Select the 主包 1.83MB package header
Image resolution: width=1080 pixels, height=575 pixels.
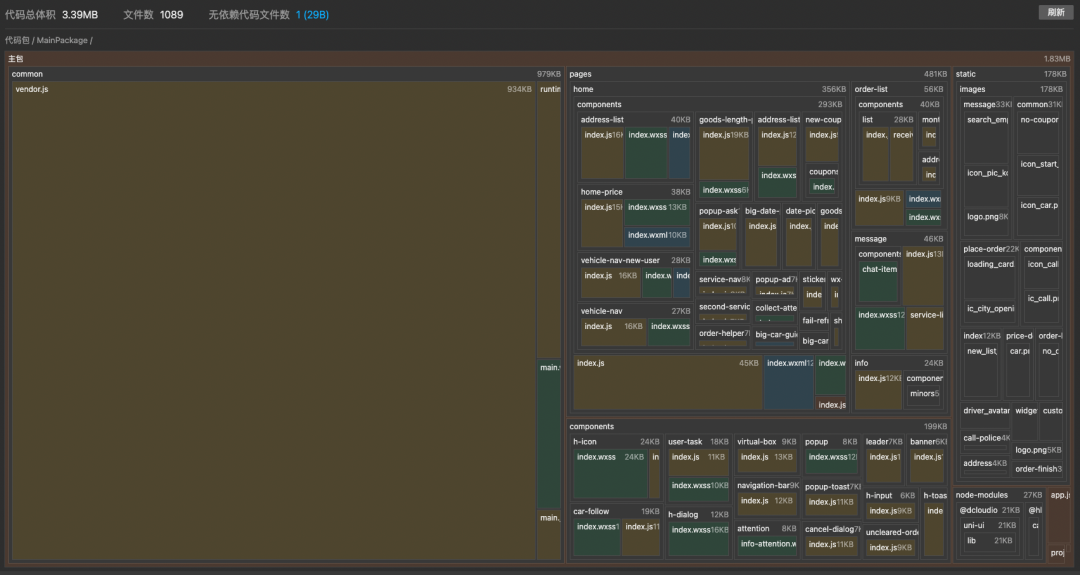click(x=539, y=59)
